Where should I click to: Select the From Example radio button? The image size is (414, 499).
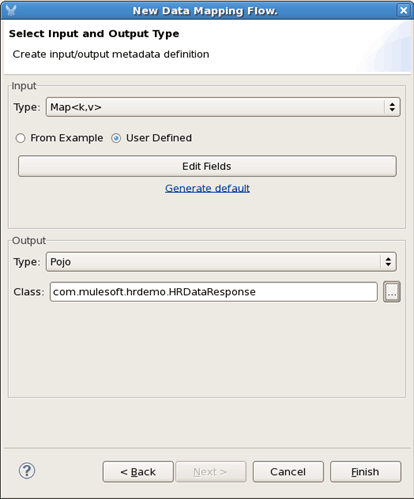21,138
